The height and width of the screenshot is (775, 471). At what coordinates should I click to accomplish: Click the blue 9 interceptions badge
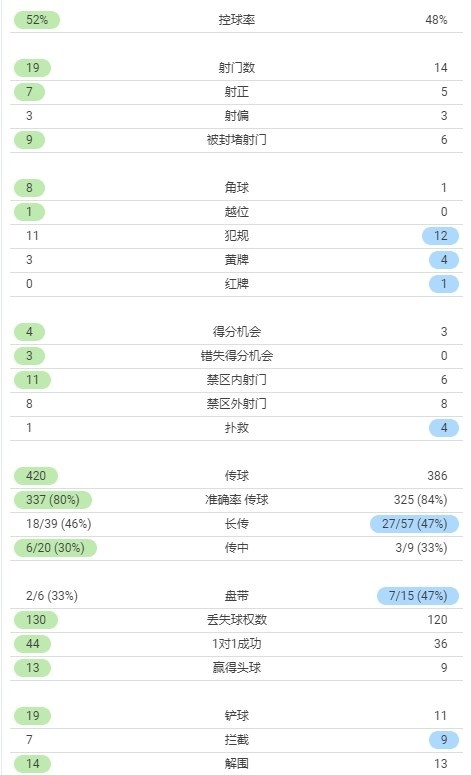pyautogui.click(x=444, y=740)
